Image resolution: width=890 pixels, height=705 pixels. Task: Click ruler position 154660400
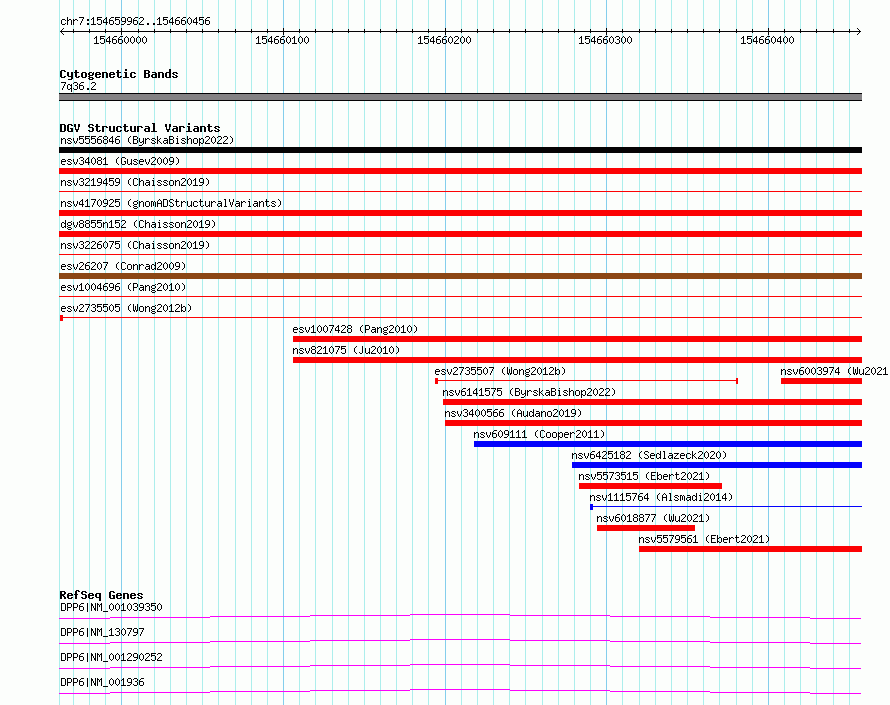767,40
